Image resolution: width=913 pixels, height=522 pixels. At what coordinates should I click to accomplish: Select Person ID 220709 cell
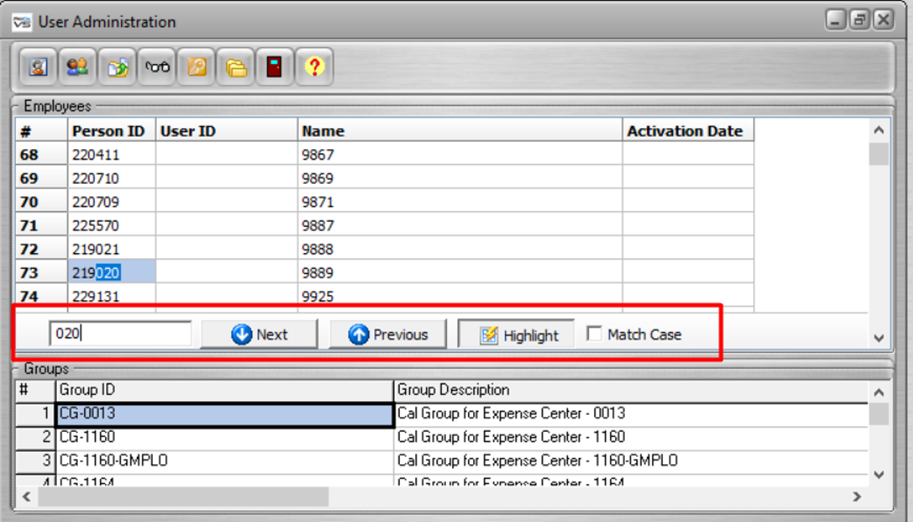pos(111,202)
